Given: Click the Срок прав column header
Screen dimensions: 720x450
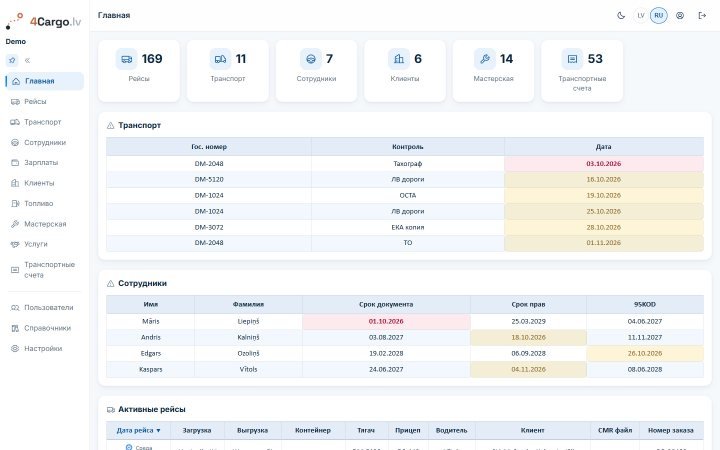Looking at the screenshot, I should [528, 304].
